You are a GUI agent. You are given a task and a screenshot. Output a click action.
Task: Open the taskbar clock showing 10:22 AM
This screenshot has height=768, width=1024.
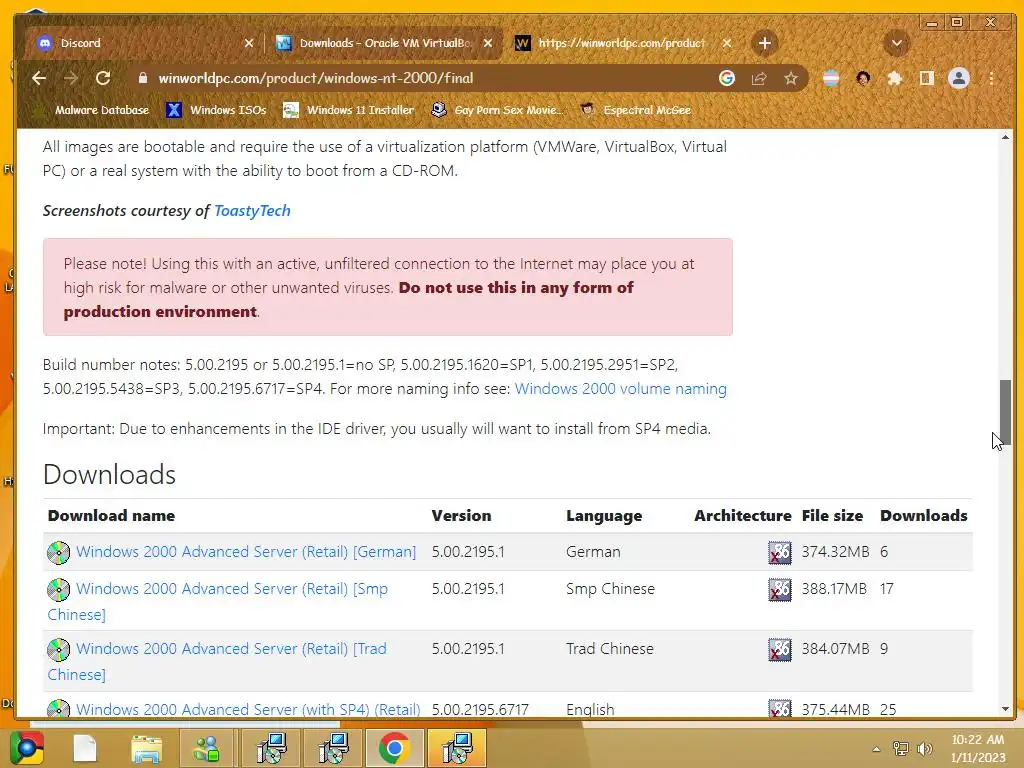point(978,748)
